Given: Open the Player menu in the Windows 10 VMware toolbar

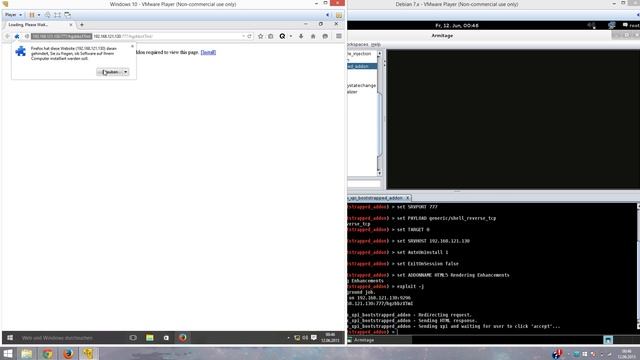Looking at the screenshot, I should [x=13, y=15].
